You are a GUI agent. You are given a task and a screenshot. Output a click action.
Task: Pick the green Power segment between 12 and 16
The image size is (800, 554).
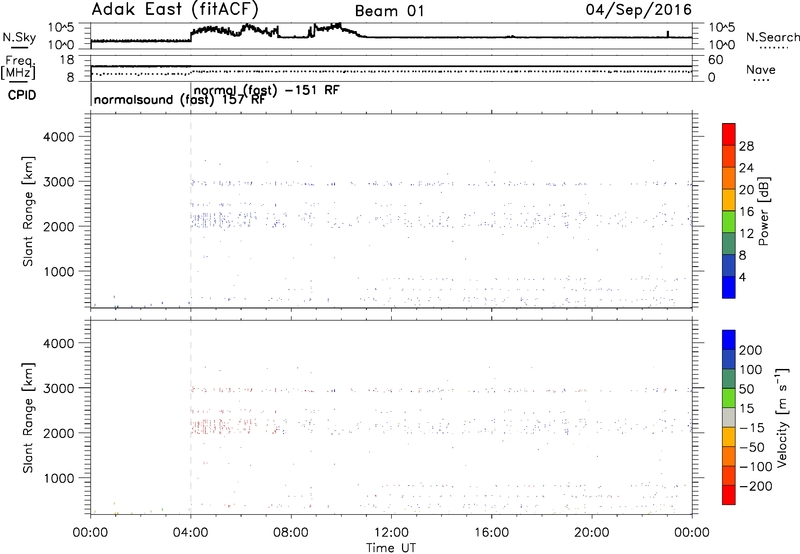click(729, 222)
